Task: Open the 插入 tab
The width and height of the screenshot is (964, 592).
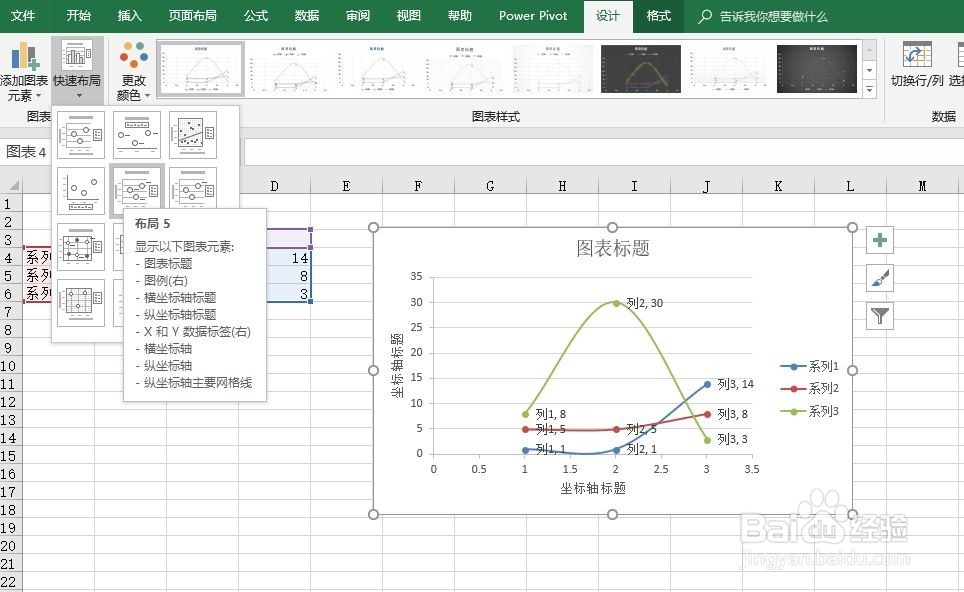Action: pos(129,16)
